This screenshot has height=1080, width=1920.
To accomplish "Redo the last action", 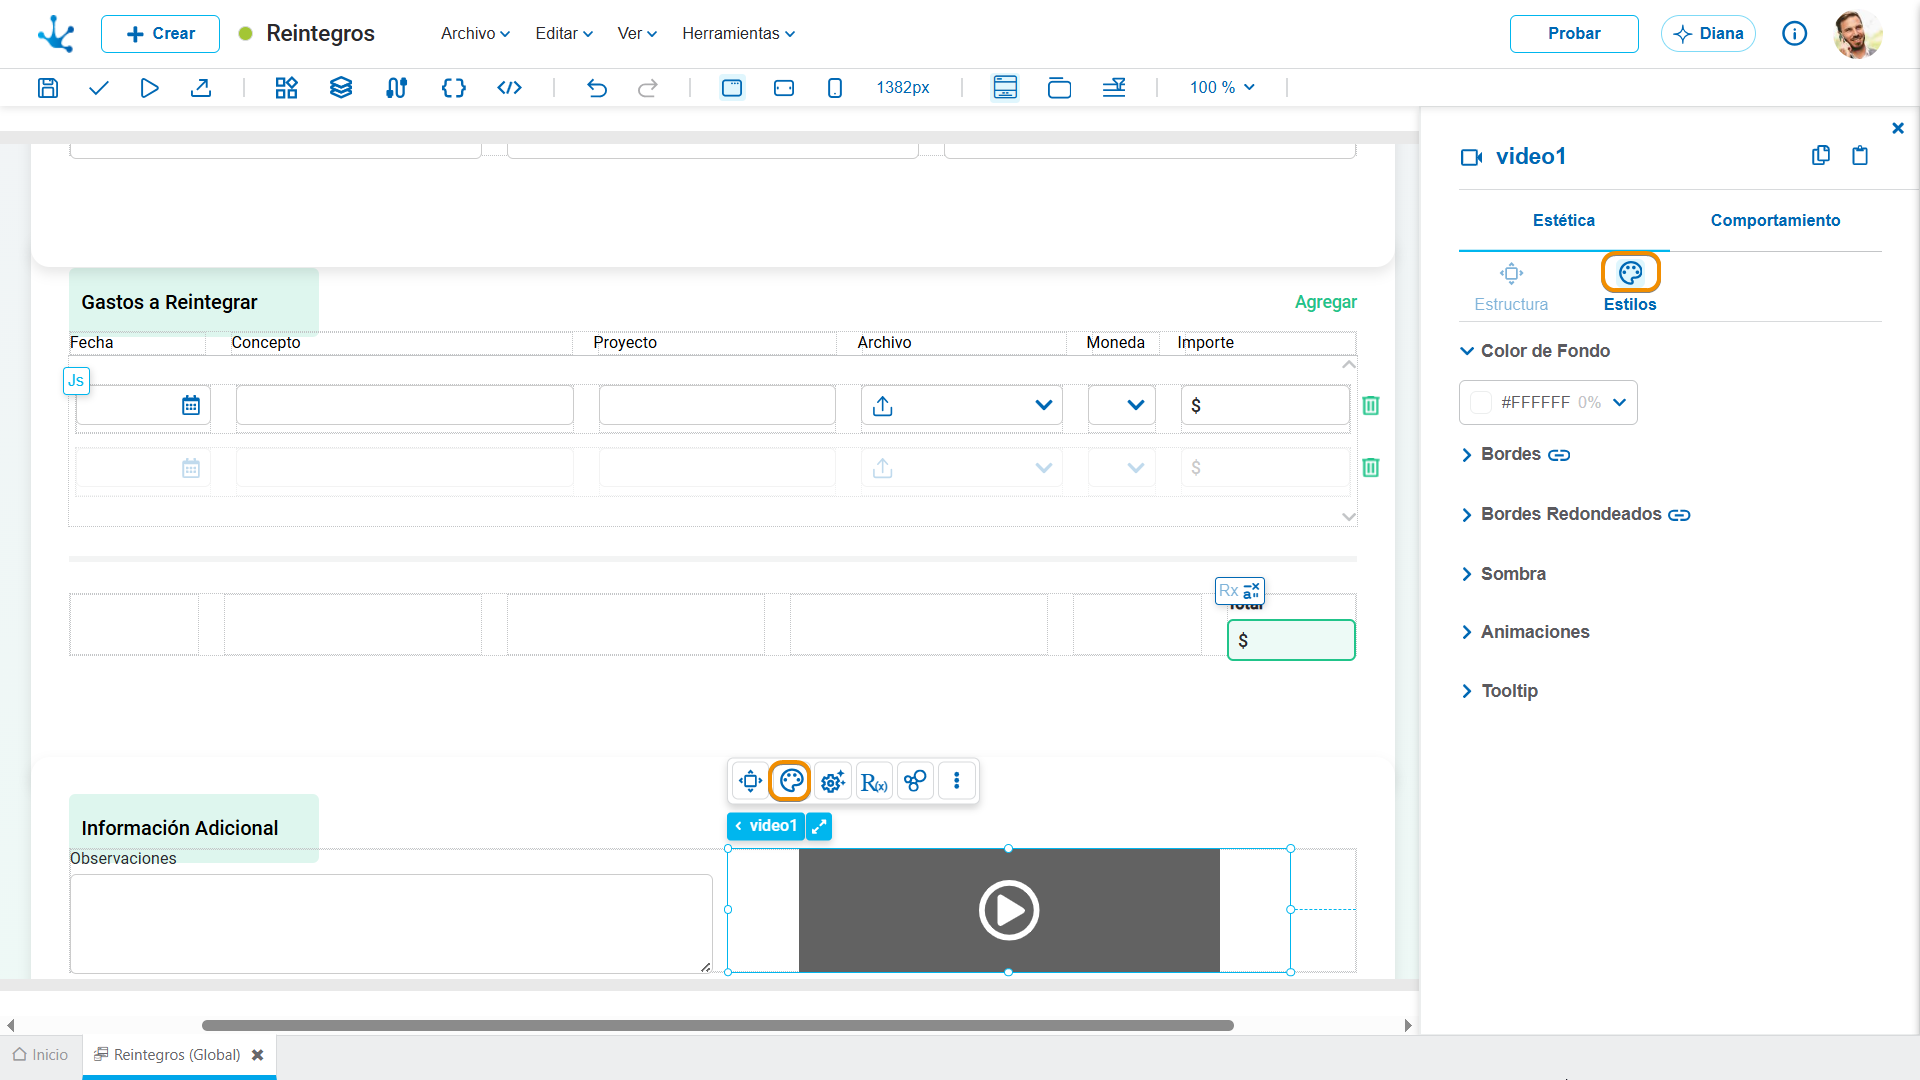I will pyautogui.click(x=648, y=88).
